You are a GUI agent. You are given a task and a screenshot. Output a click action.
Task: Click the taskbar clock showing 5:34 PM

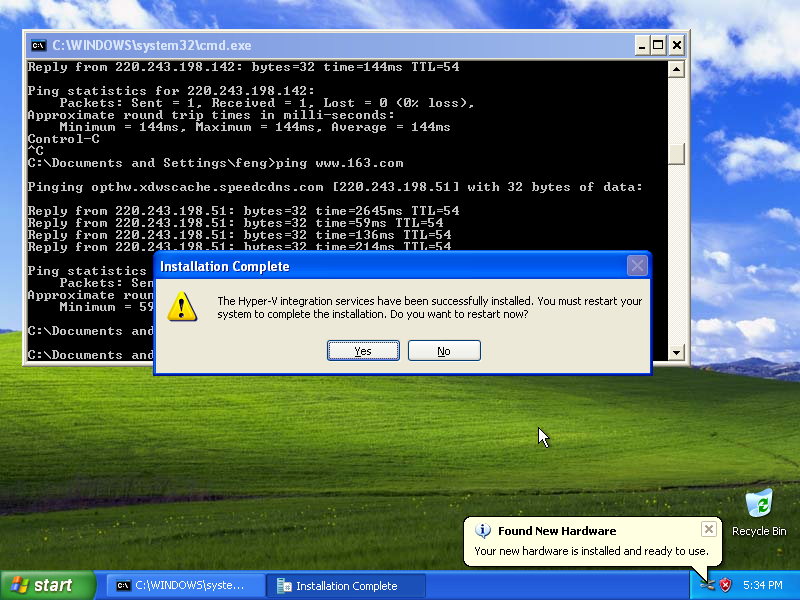click(762, 585)
